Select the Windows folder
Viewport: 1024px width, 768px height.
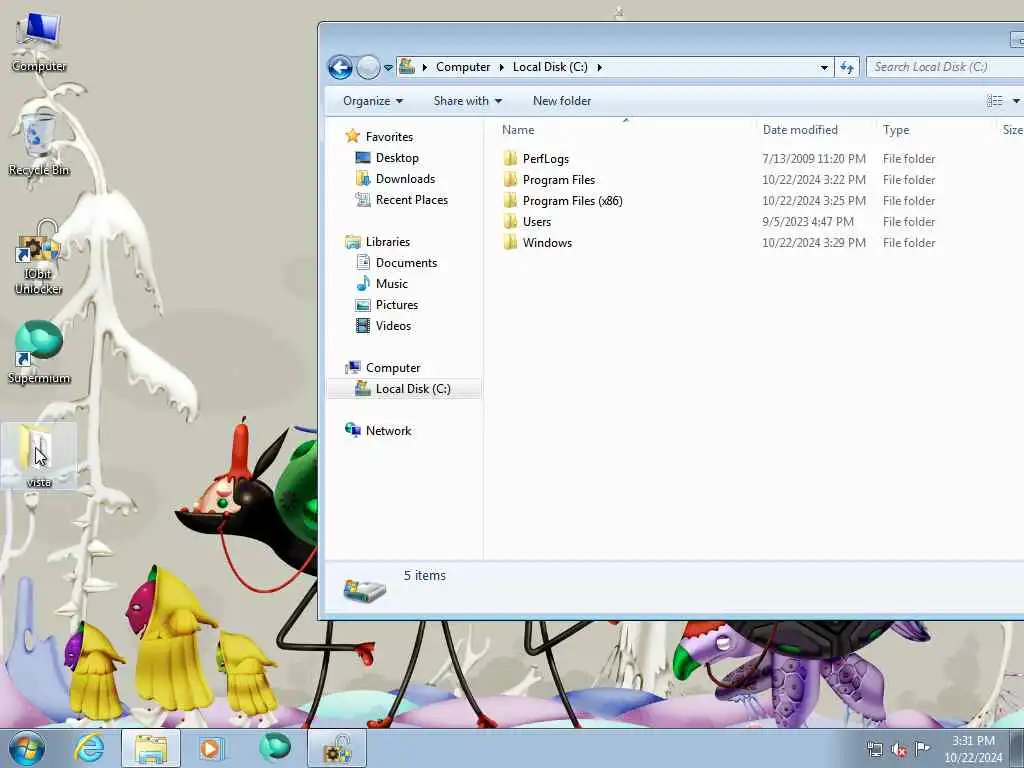[547, 242]
